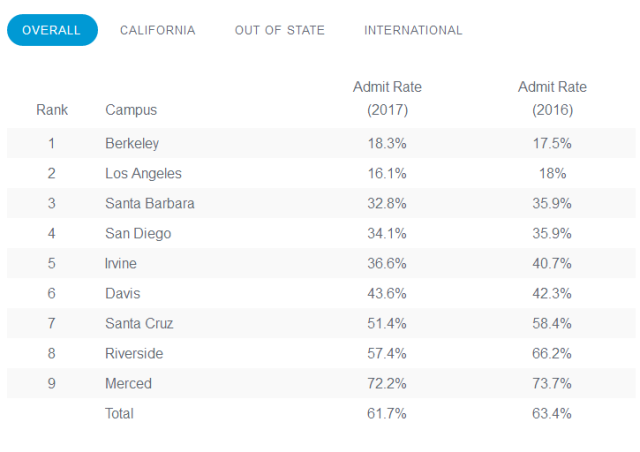Click the Davis campus name
The width and height of the screenshot is (640, 452).
pyautogui.click(x=123, y=293)
